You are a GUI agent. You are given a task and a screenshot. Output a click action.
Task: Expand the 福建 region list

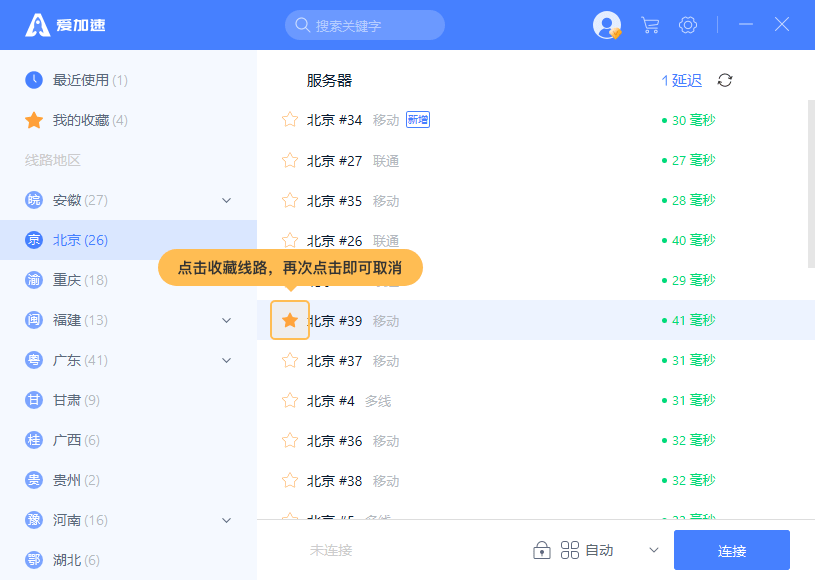pos(226,320)
